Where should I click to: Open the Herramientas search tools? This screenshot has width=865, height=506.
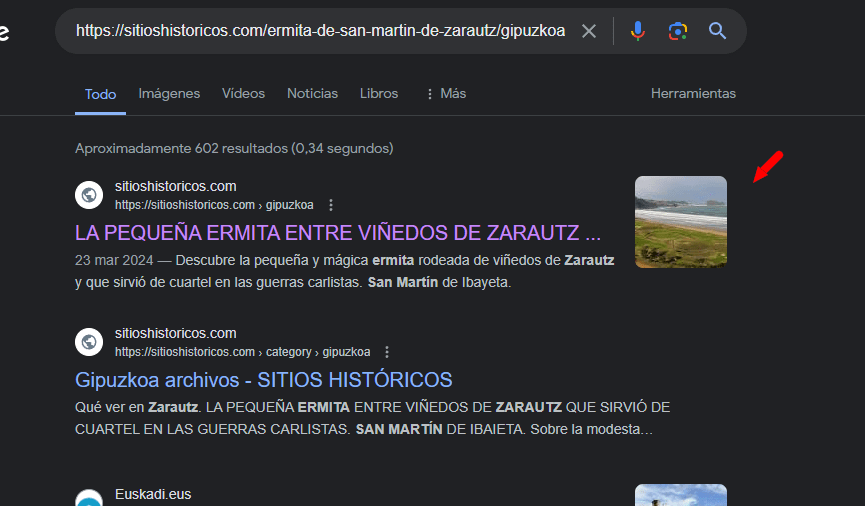coord(693,93)
